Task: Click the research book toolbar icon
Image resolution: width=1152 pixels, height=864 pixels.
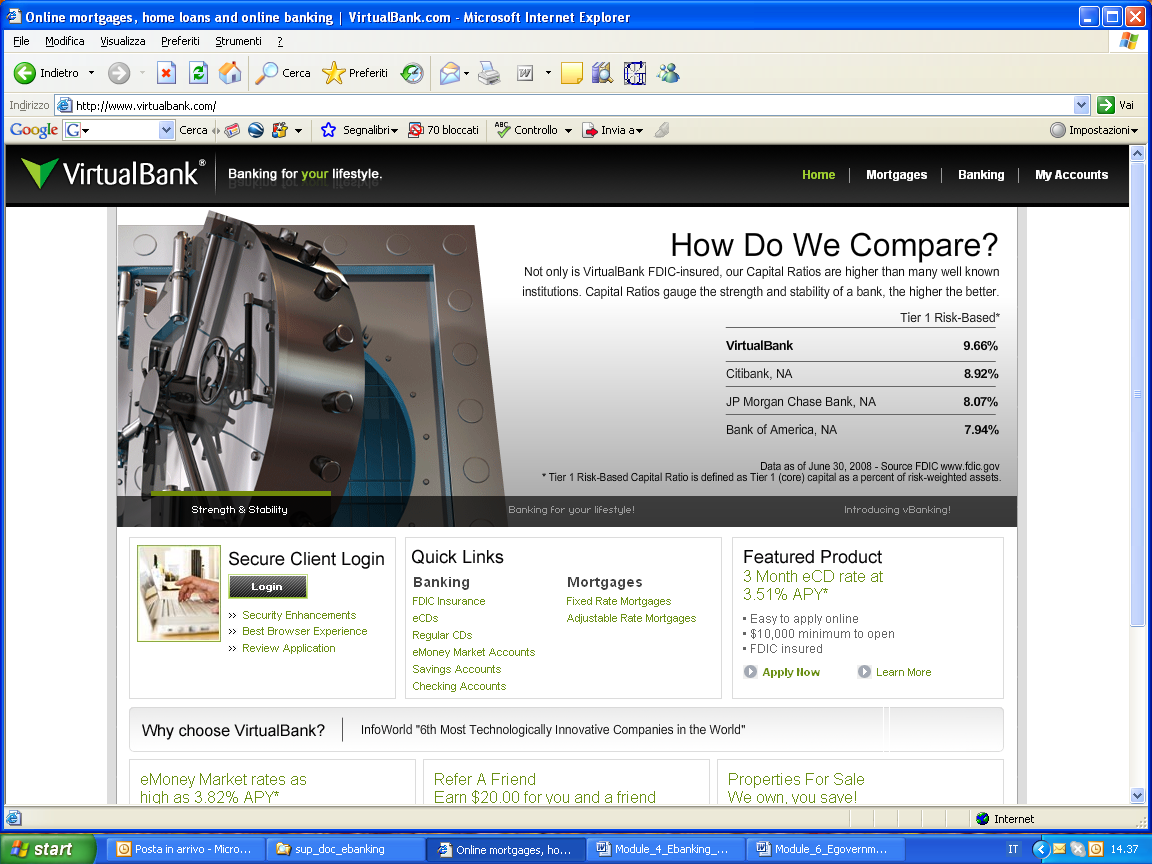Action: [602, 73]
